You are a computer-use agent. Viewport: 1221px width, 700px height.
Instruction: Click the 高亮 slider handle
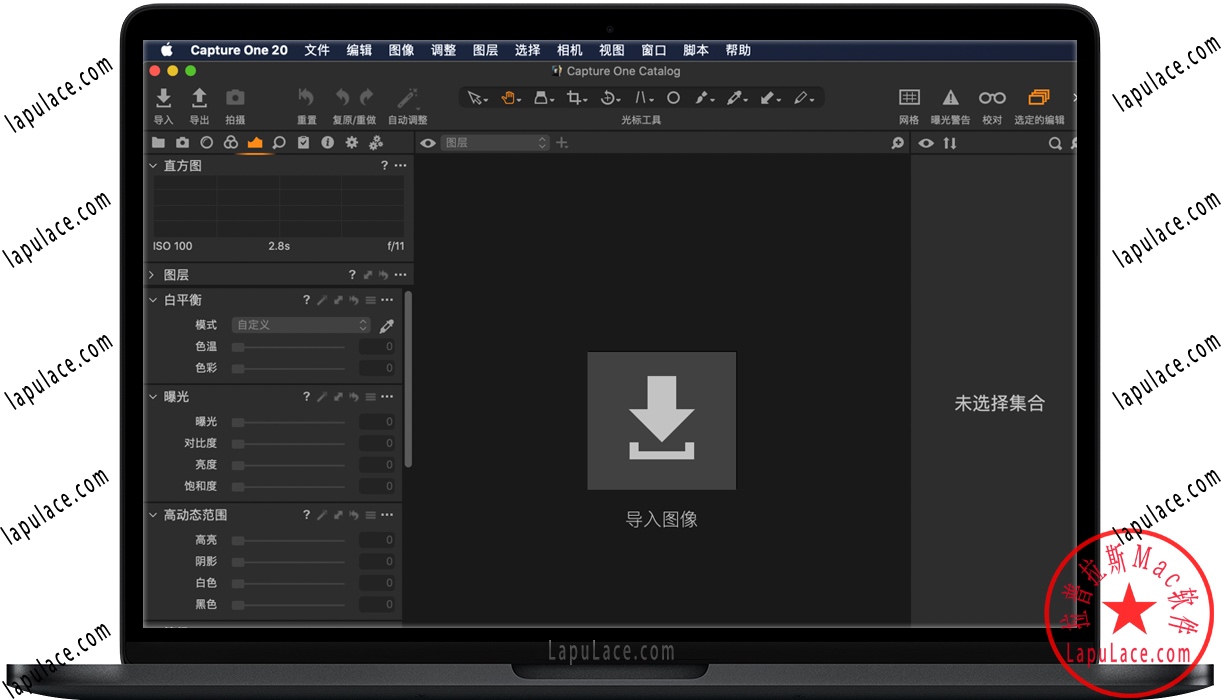(x=238, y=540)
